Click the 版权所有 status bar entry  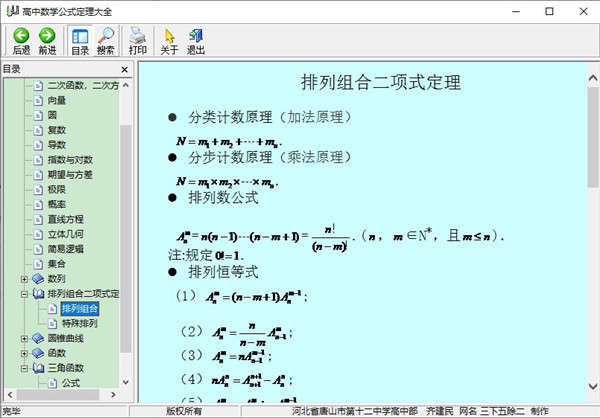[184, 411]
